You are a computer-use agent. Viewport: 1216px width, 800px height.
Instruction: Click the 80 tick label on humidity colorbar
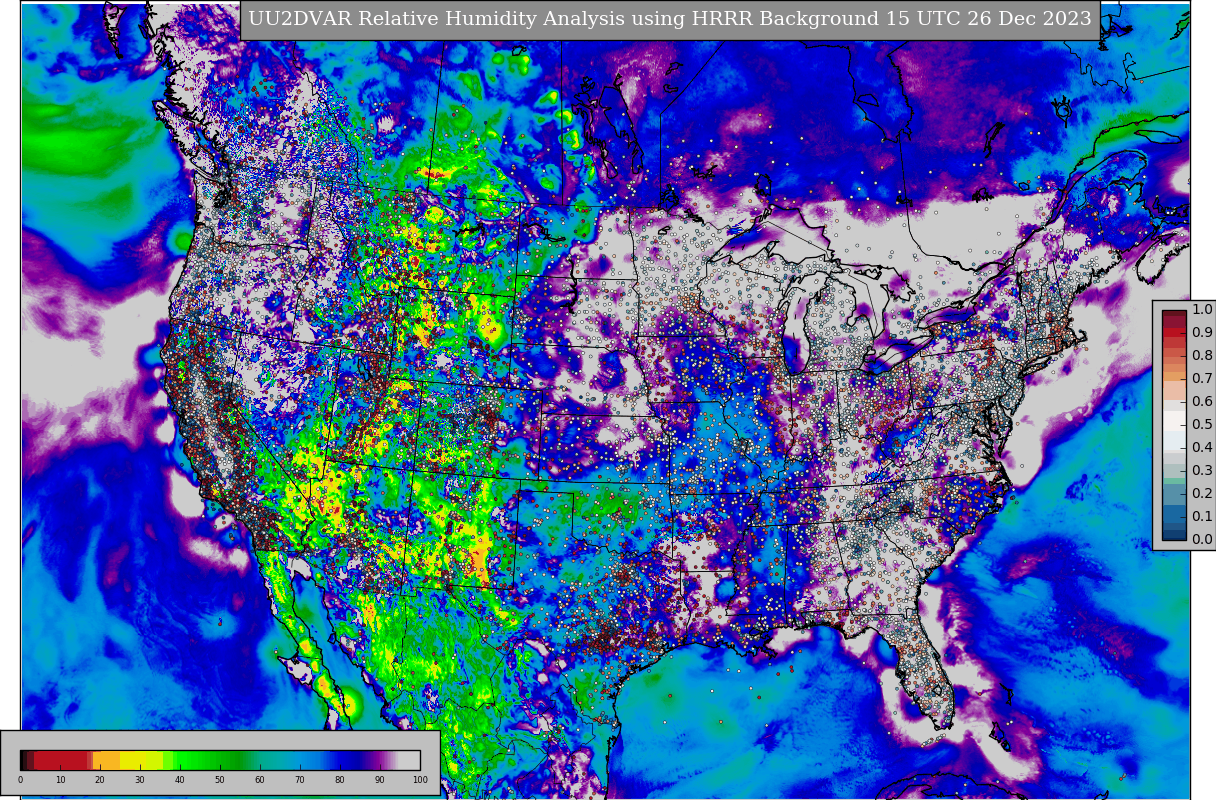click(x=340, y=780)
